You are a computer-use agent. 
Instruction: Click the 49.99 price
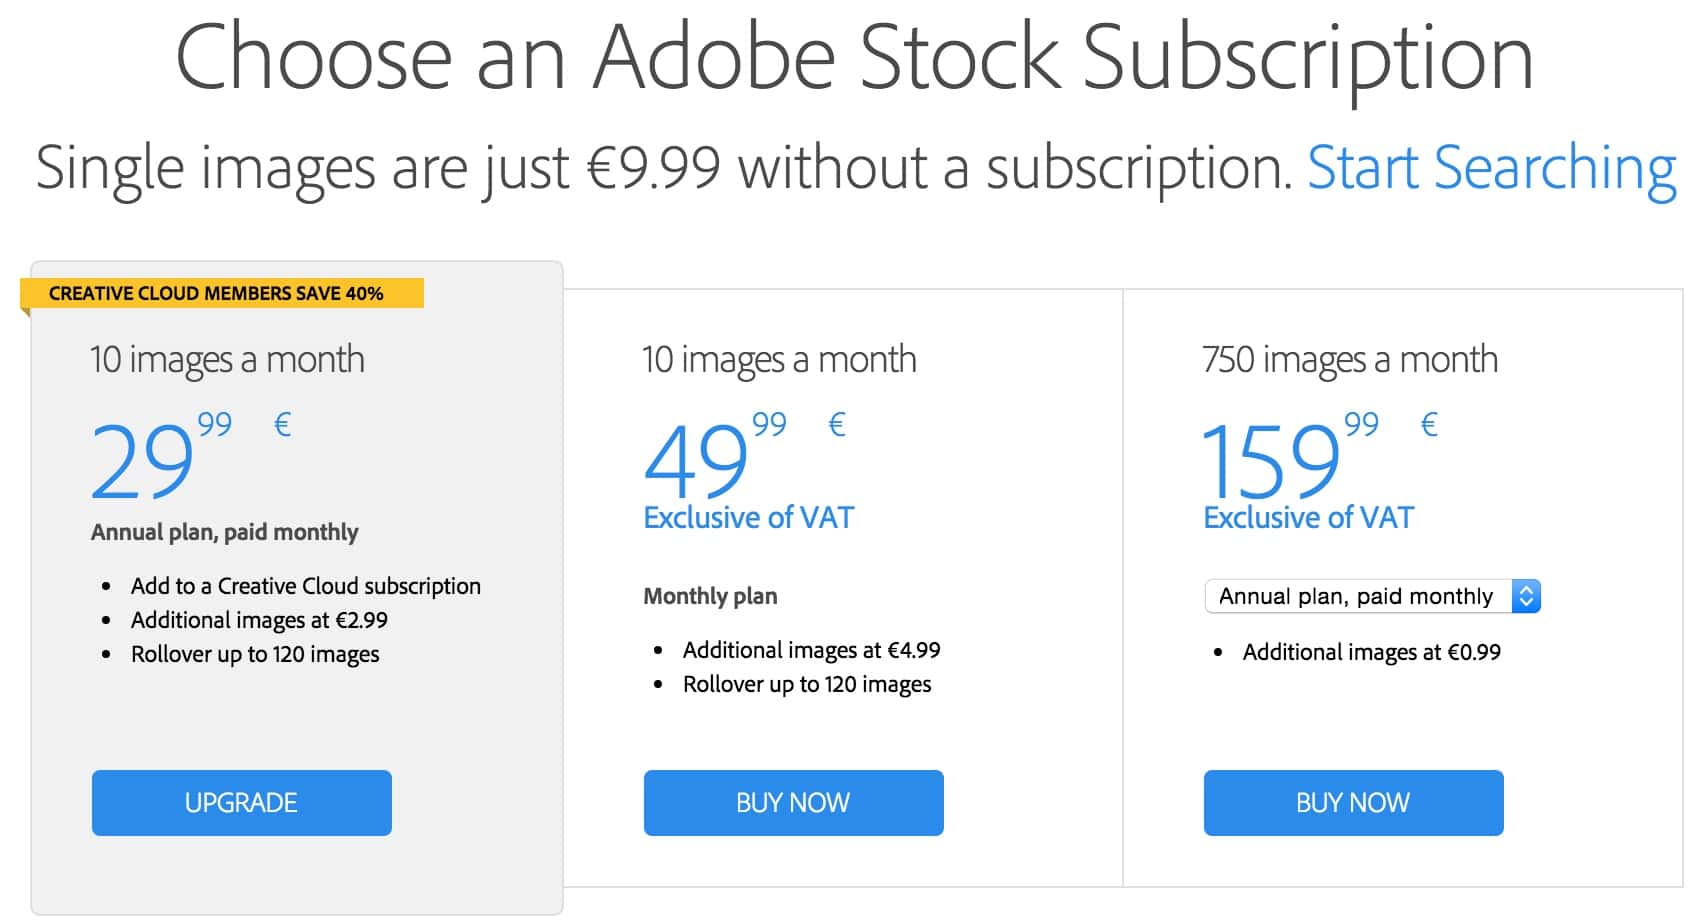[716, 456]
